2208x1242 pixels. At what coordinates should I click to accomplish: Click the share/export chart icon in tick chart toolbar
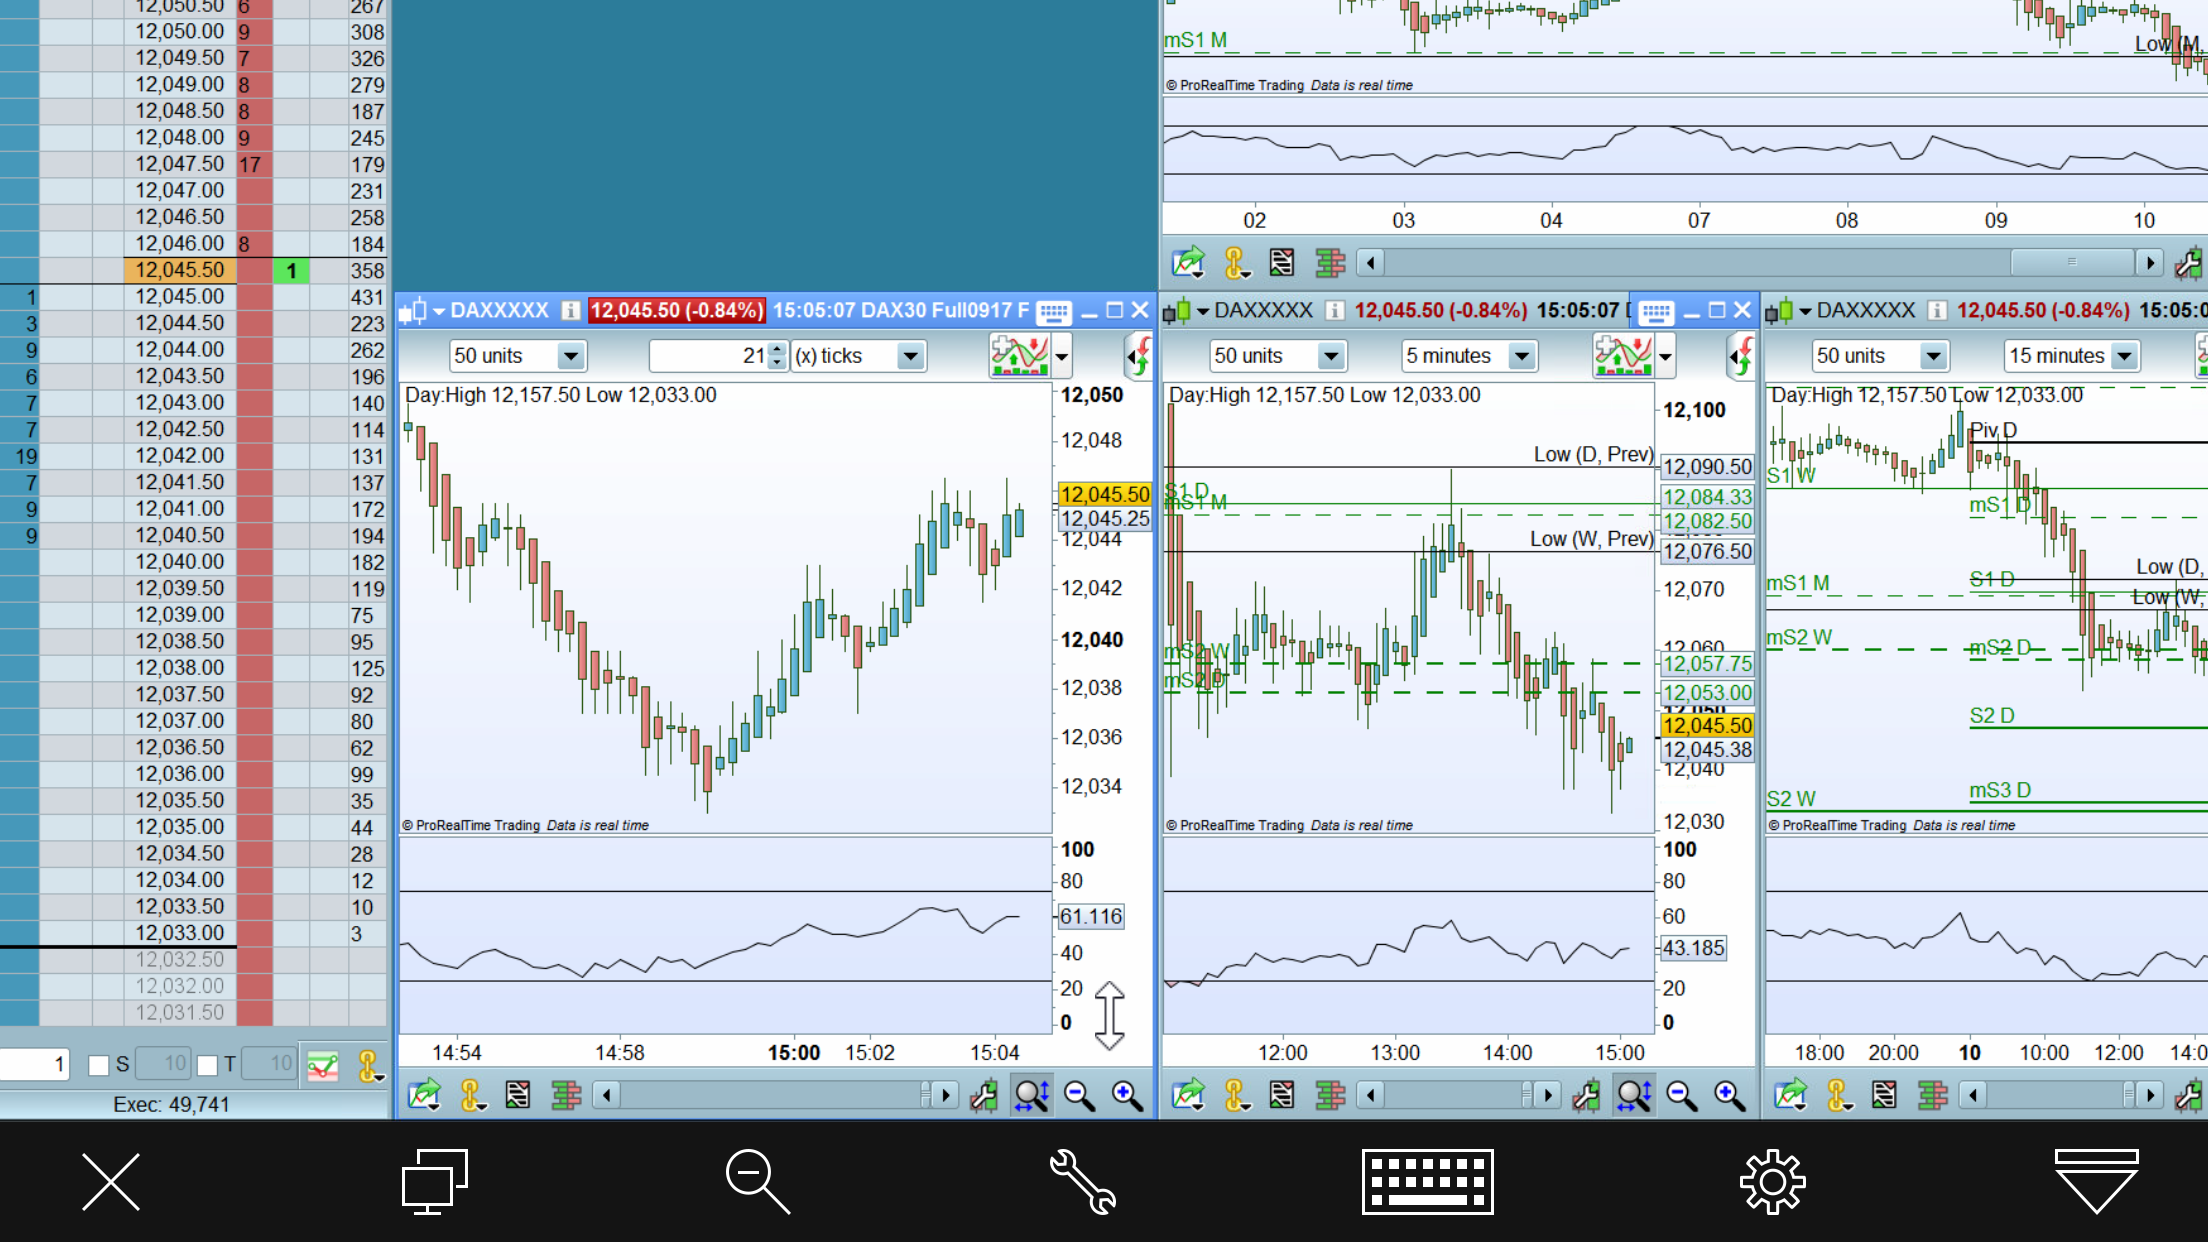coord(424,1096)
